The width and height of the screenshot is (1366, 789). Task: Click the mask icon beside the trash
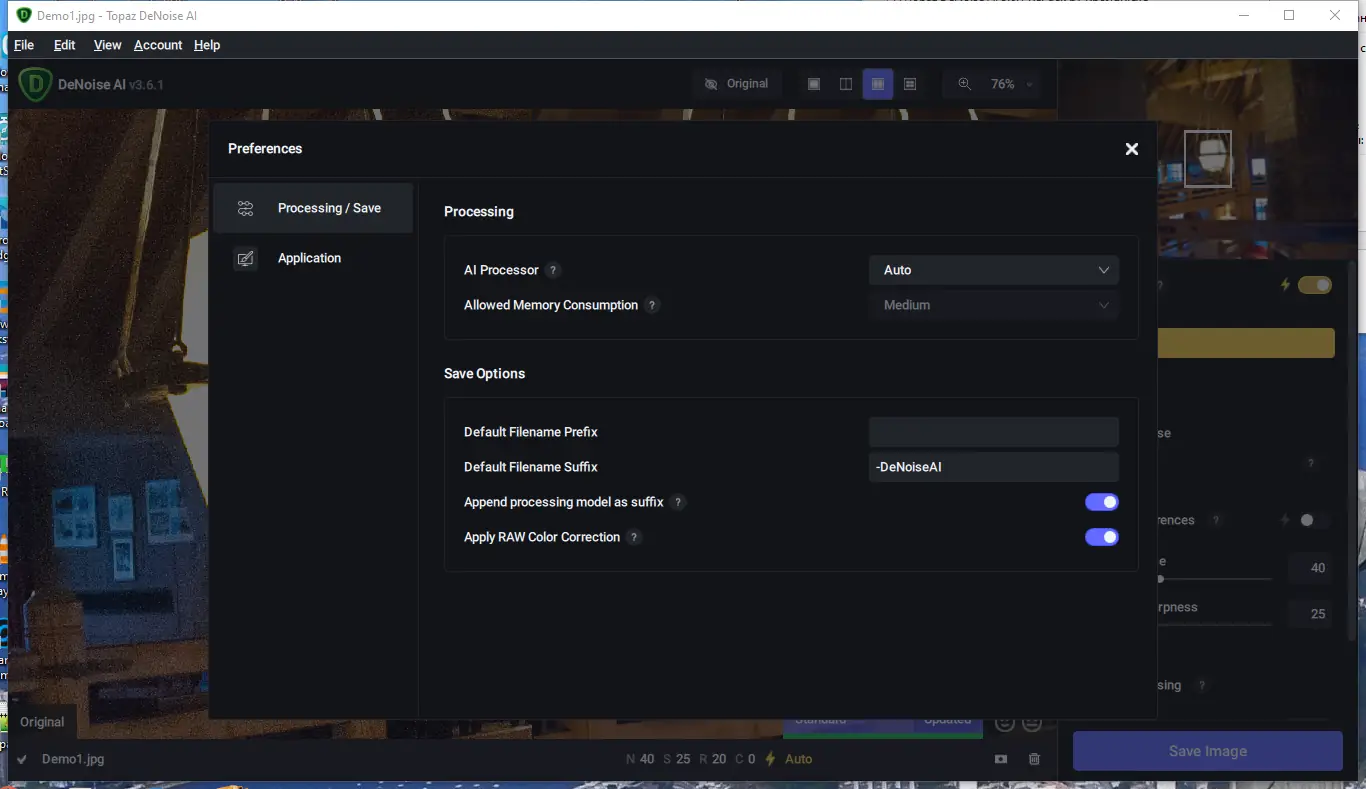coord(1001,759)
